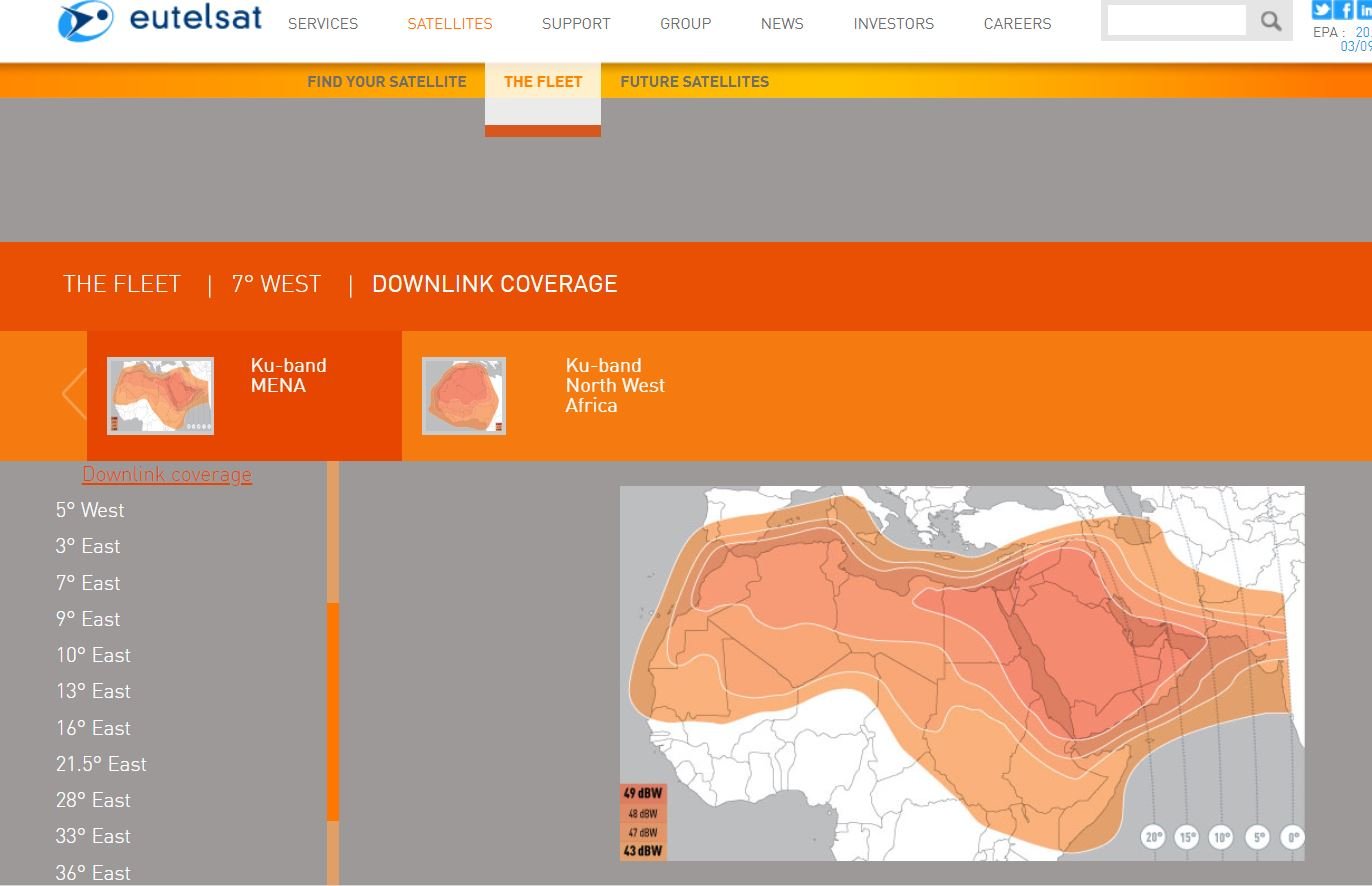Click the satellite list scrollbar
This screenshot has height=886, width=1372.
tap(333, 710)
